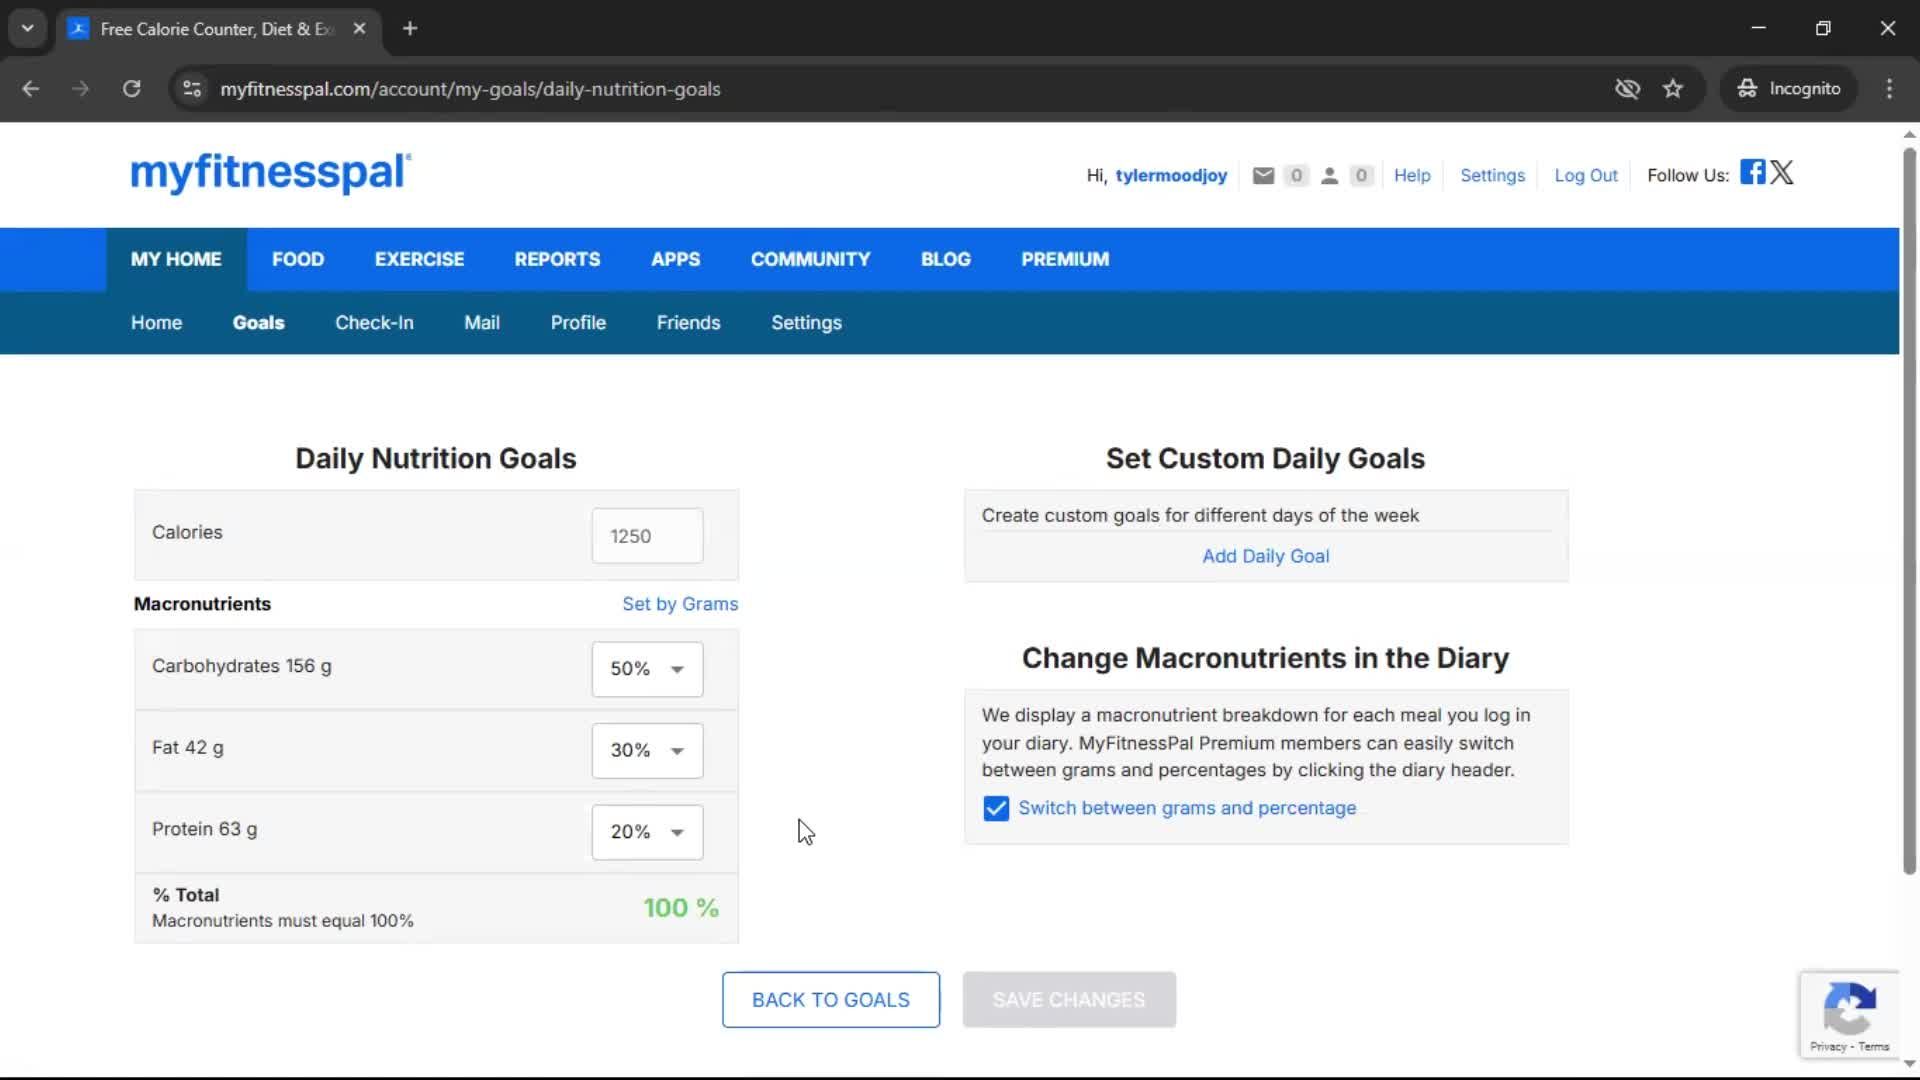The width and height of the screenshot is (1920, 1080).
Task: Open Carbohydrates 50% percentage dropdown
Action: (647, 668)
